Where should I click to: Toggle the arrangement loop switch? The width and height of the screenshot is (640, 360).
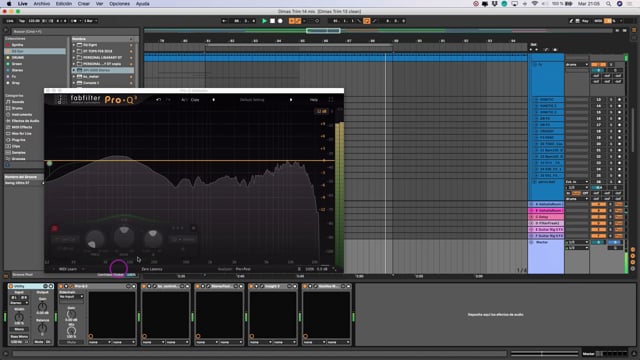[367, 21]
